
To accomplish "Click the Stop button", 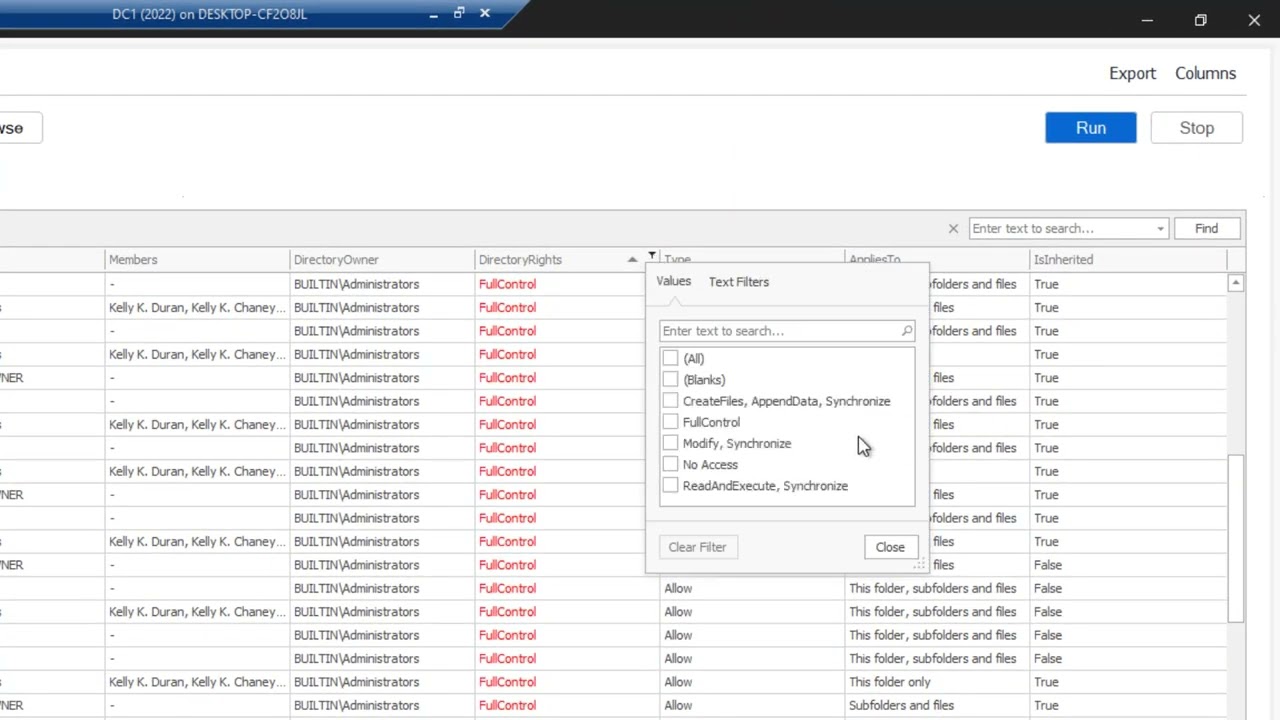I will point(1197,128).
